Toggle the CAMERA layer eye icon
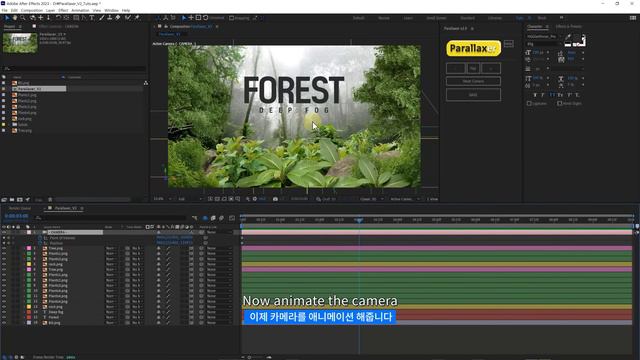 coord(4,233)
